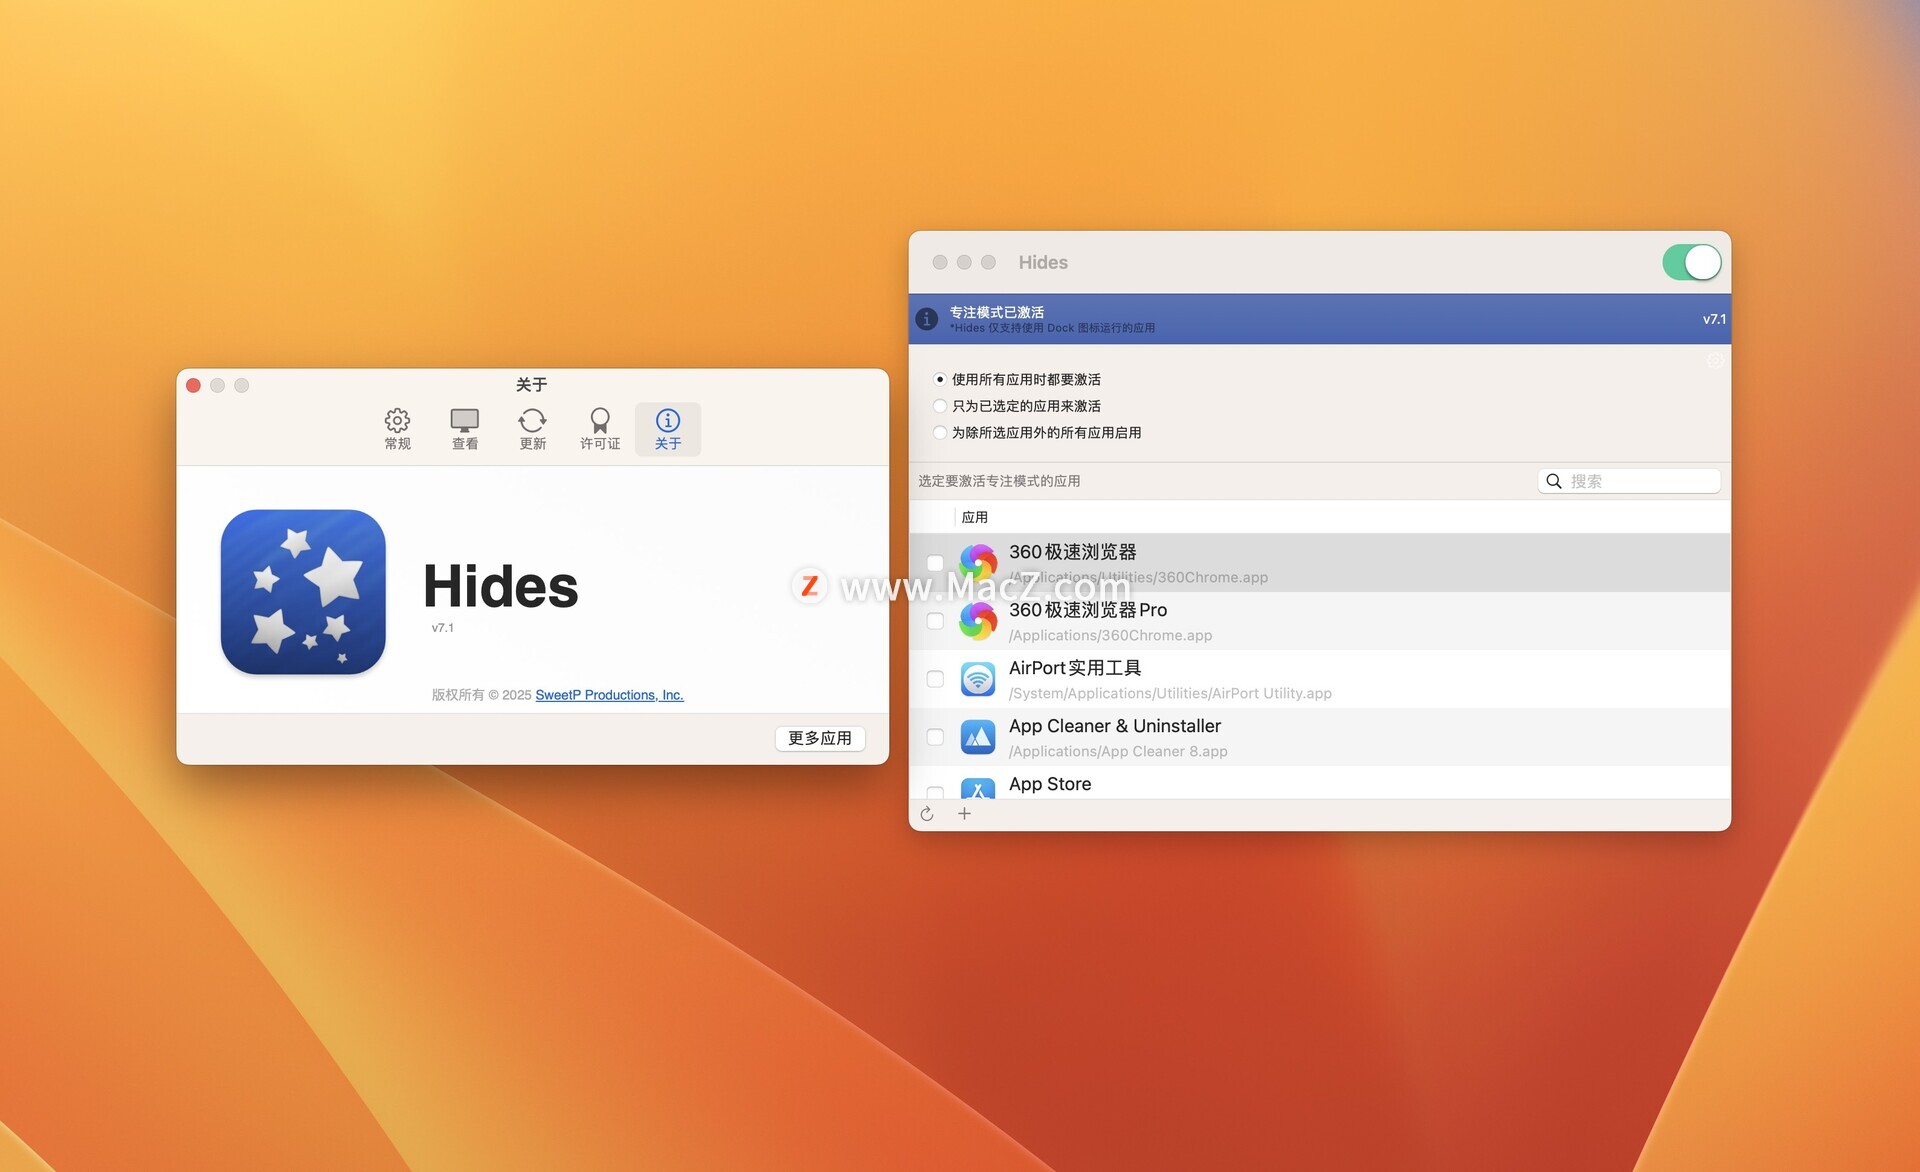Screen dimensions: 1920x1172
Task: Select the App Store row text
Action: pyautogui.click(x=1050, y=784)
